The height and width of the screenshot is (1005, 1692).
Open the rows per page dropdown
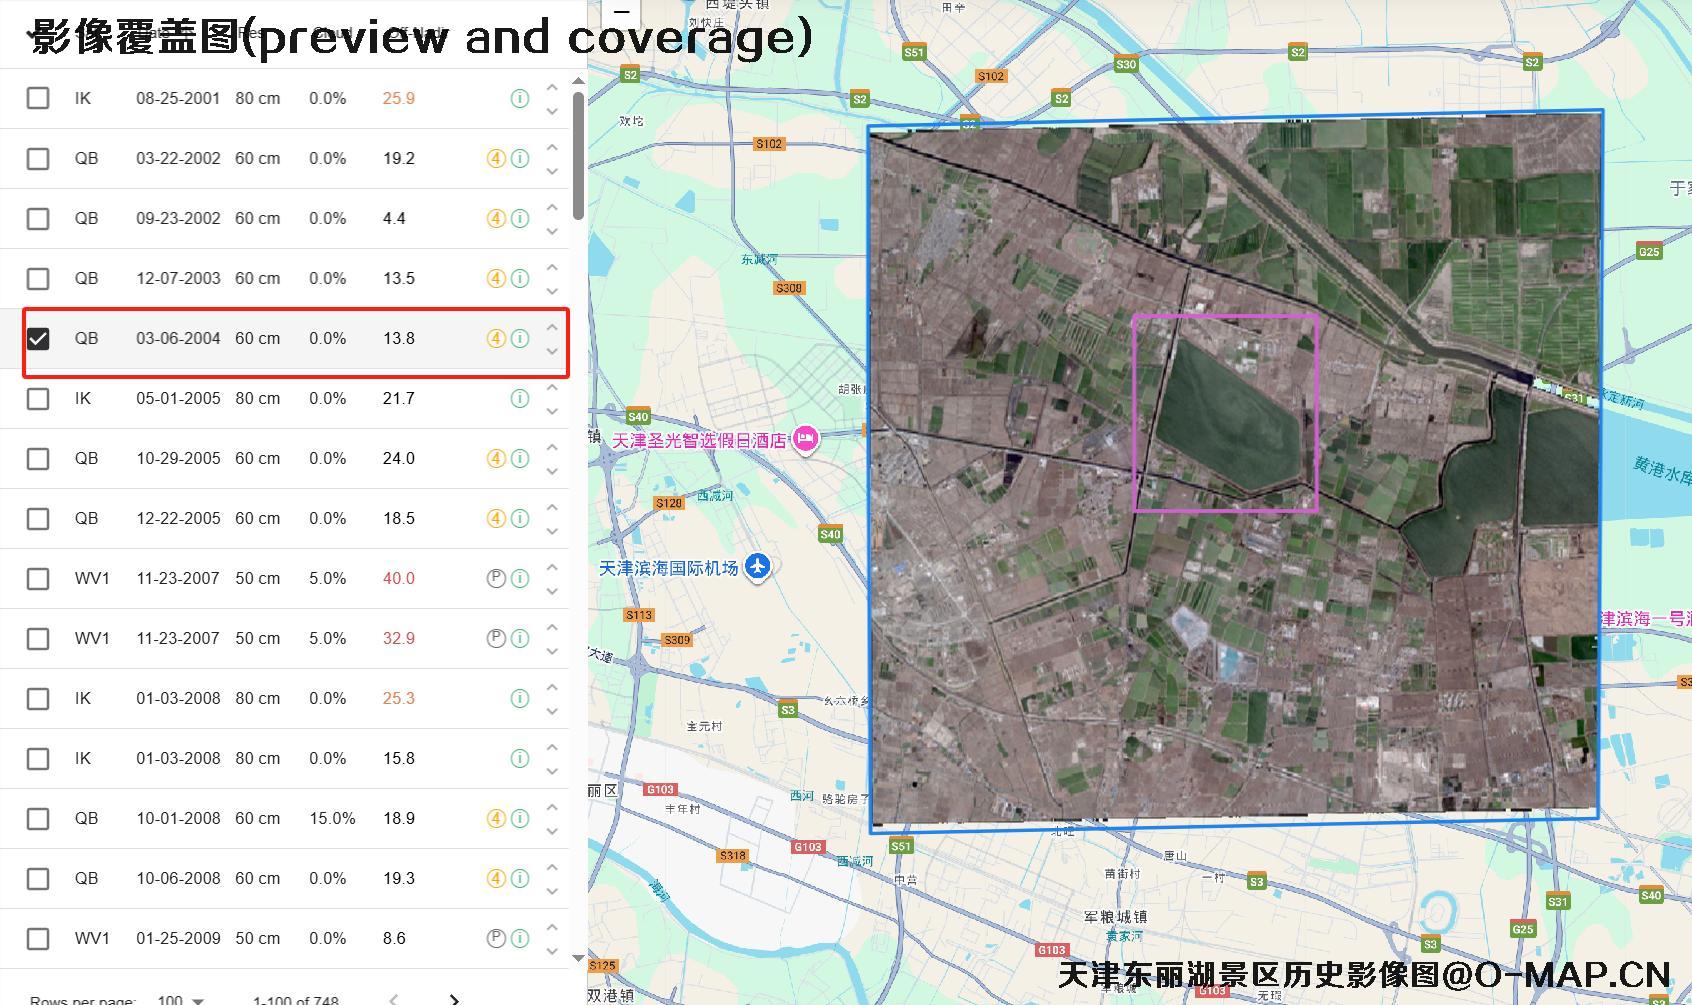pos(181,999)
